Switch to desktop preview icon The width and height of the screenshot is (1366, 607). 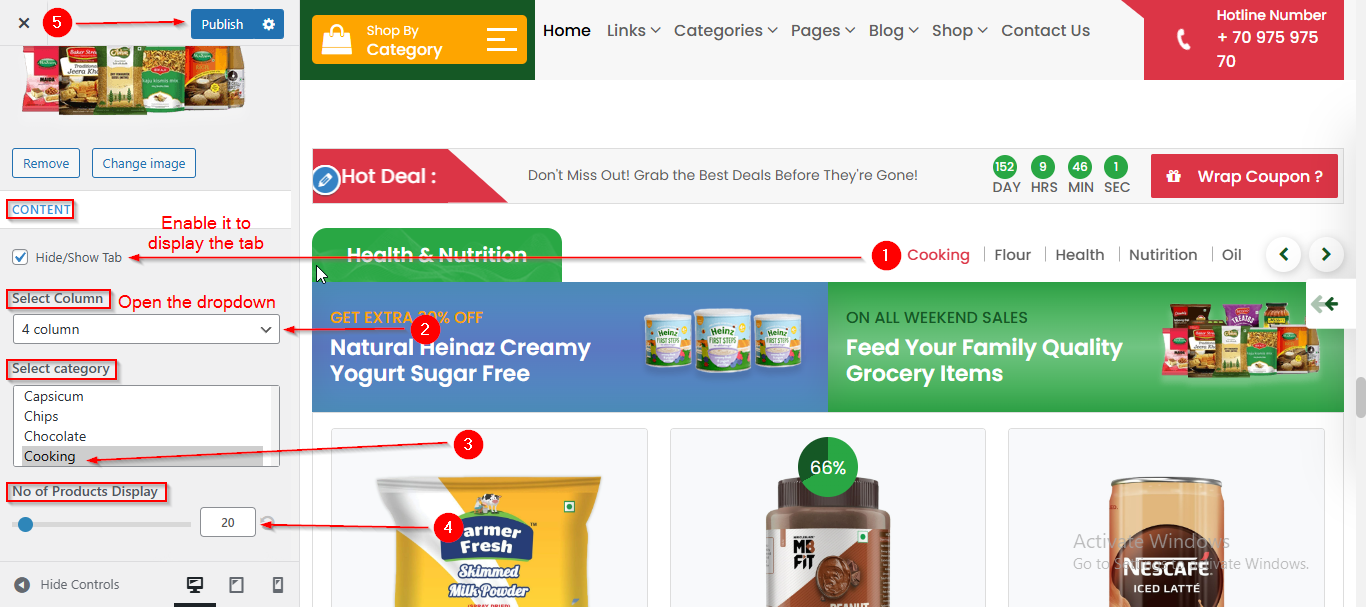[195, 585]
